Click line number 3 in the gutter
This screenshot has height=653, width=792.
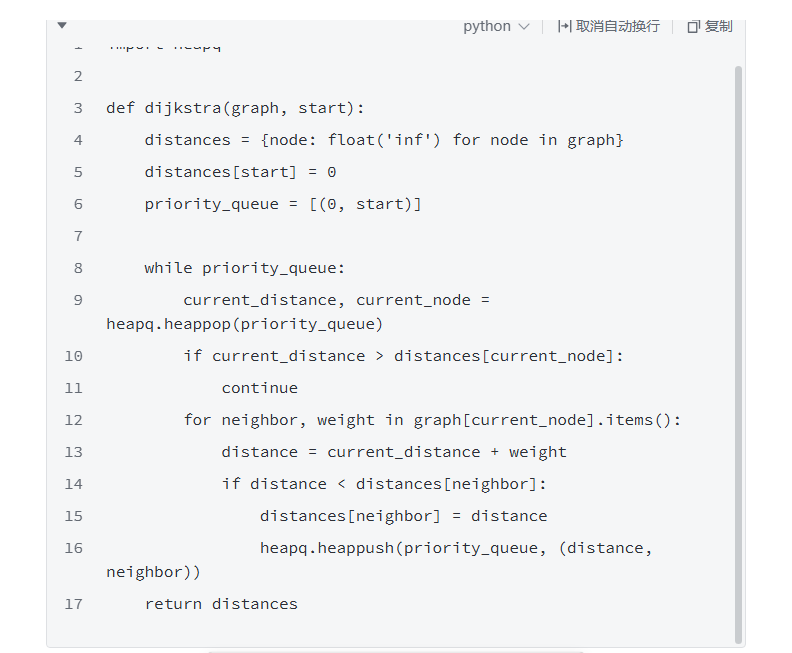78,108
